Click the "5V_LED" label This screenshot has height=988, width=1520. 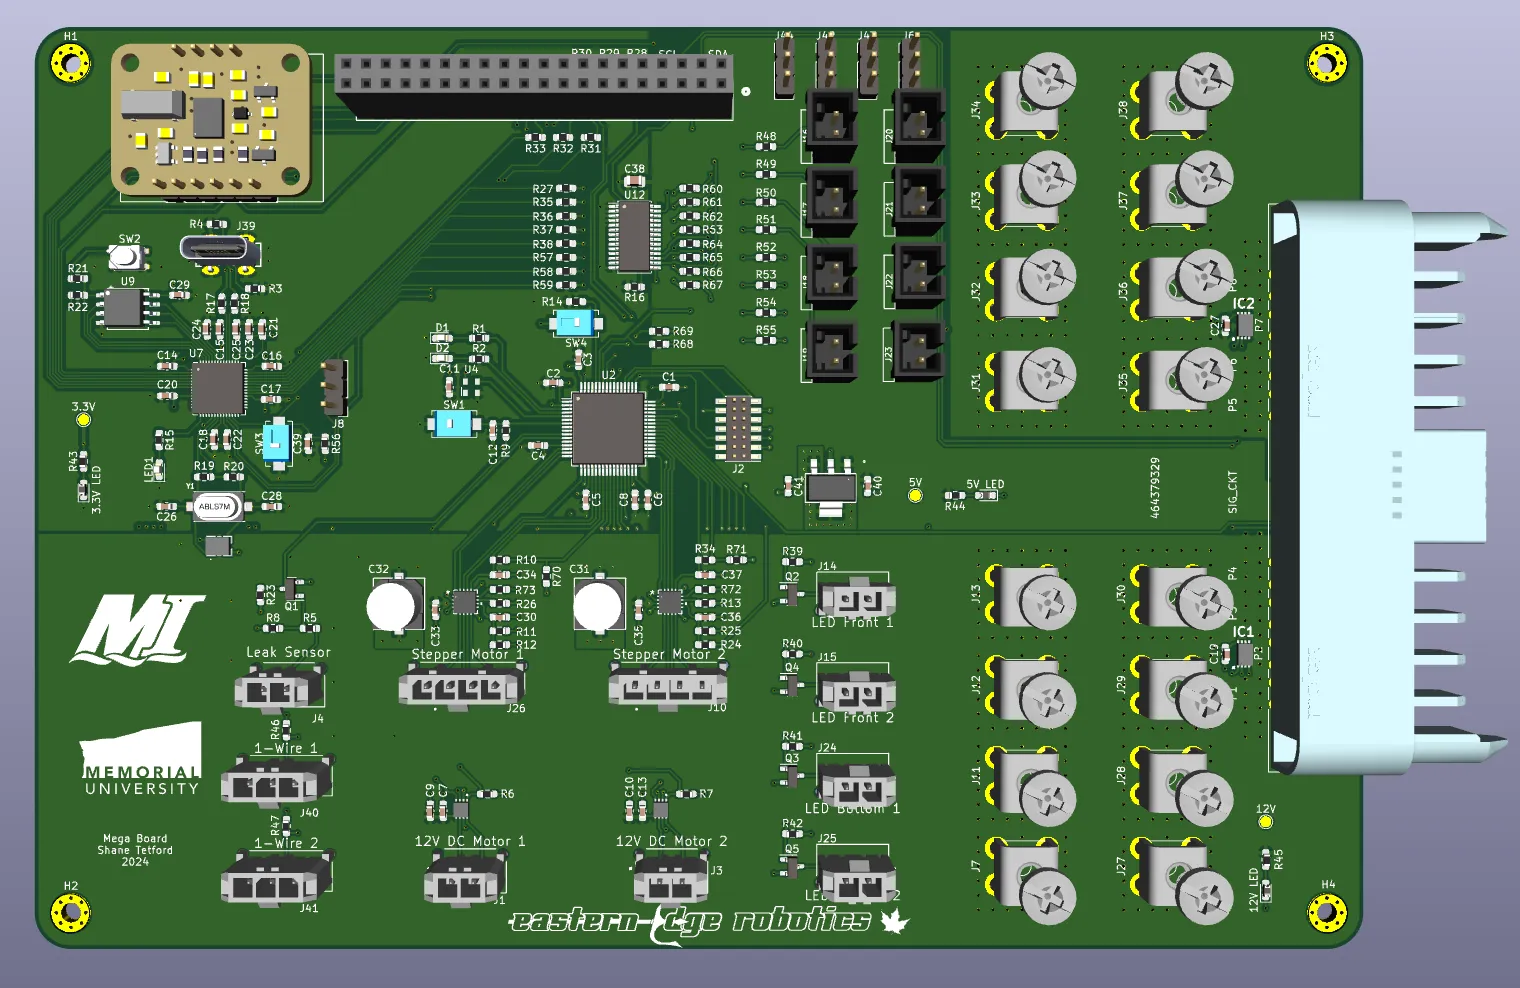coord(985,484)
